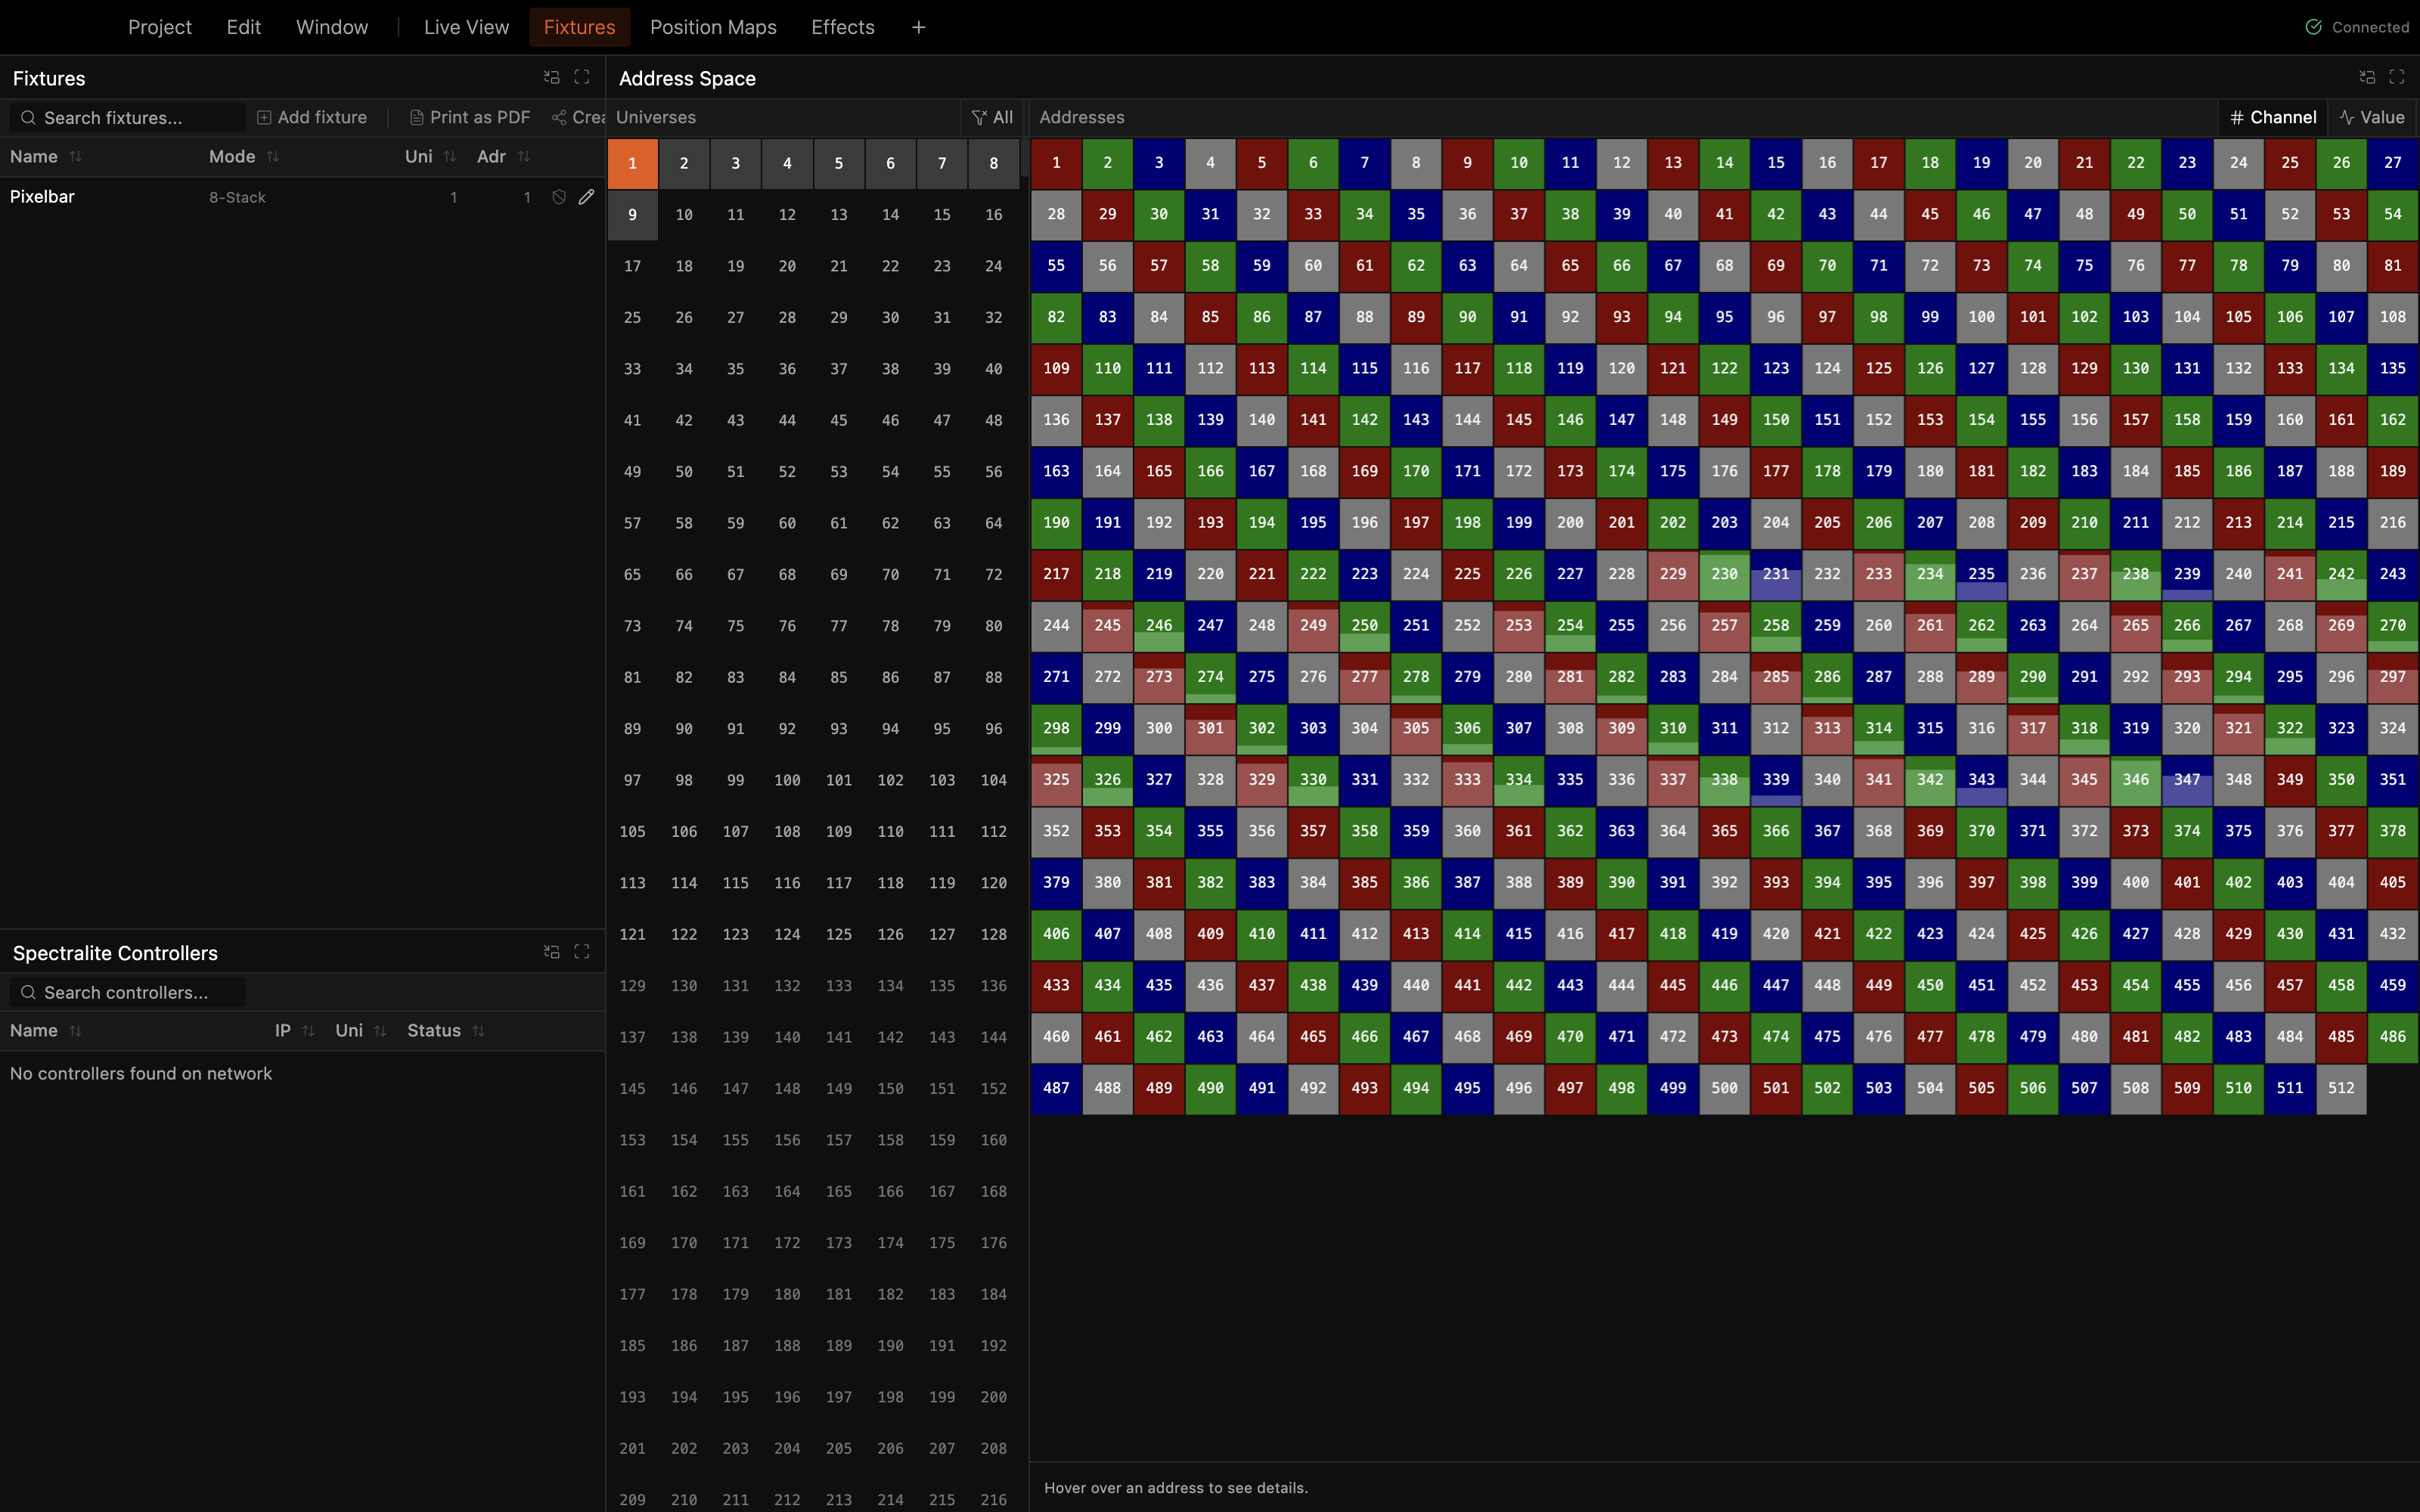The width and height of the screenshot is (2420, 1512).
Task: Click red address cell 1
Action: click(x=1056, y=163)
